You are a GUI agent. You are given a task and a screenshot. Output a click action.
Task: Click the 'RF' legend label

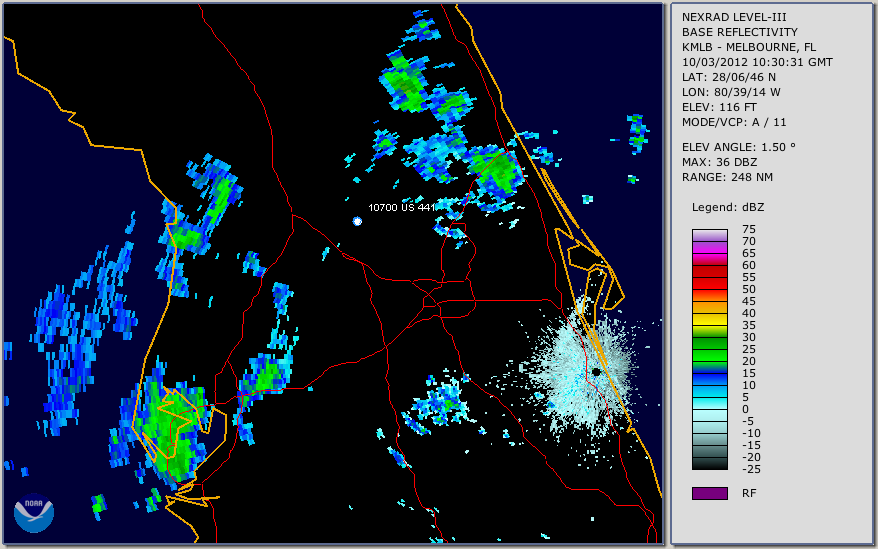click(749, 493)
